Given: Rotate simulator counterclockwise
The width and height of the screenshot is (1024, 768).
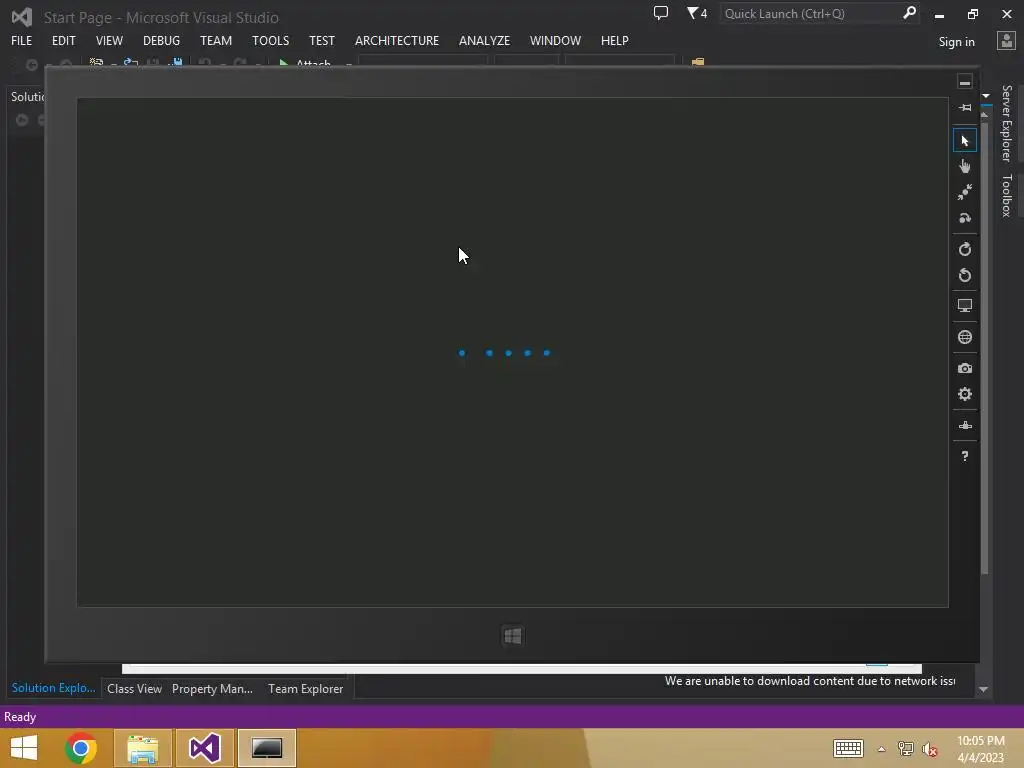Looking at the screenshot, I should (x=965, y=275).
